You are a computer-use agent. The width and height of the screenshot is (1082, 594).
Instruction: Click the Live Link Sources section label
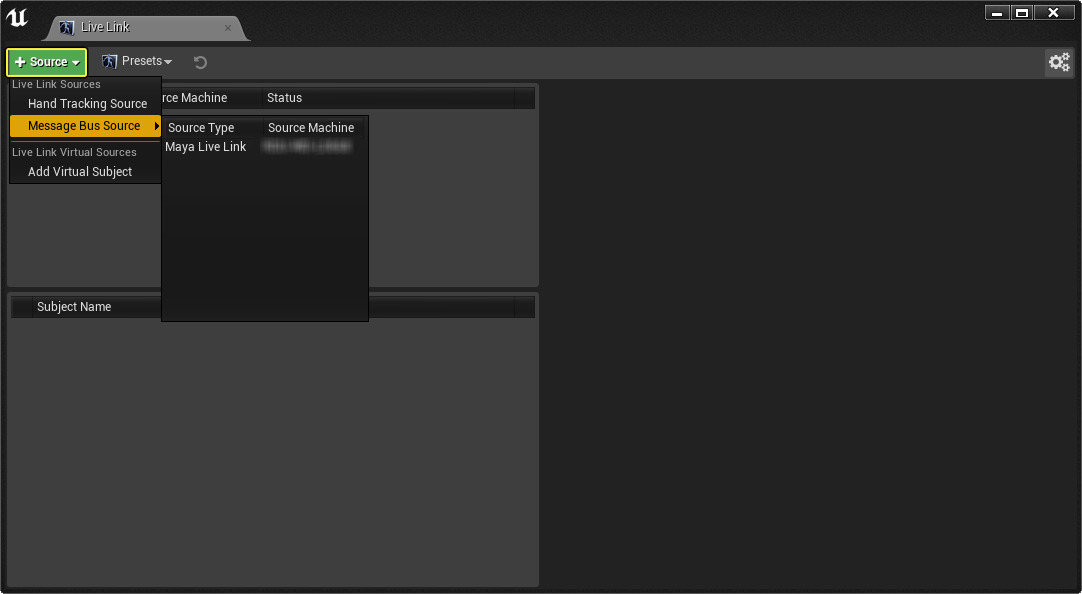[56, 84]
